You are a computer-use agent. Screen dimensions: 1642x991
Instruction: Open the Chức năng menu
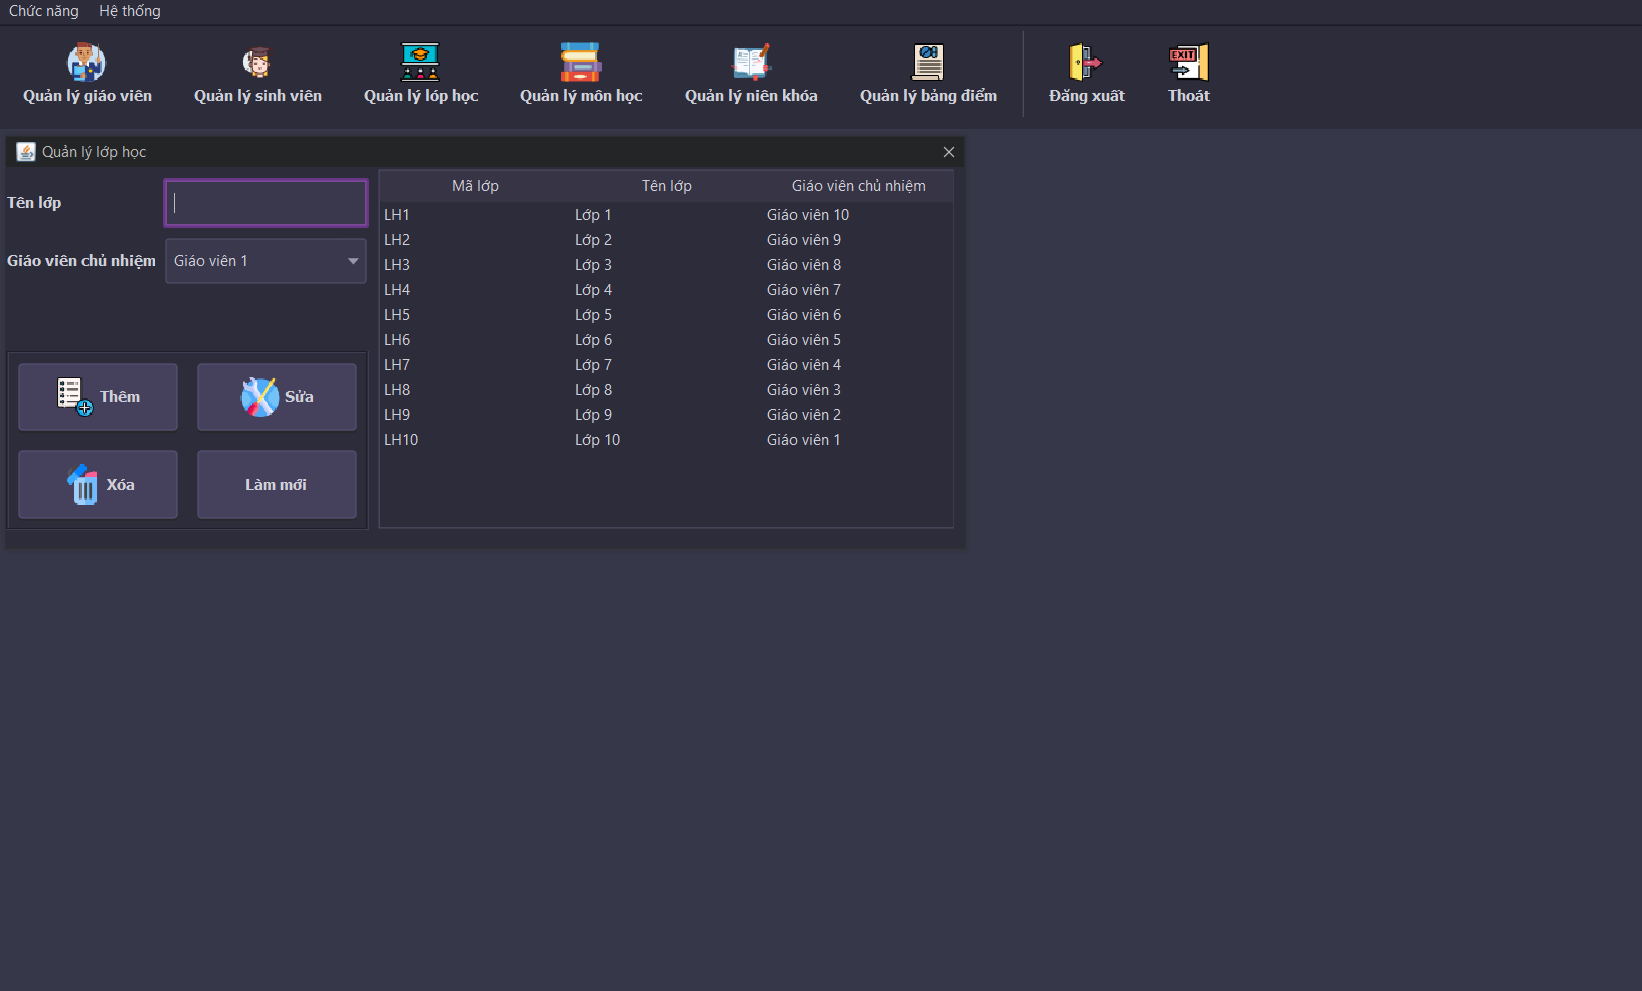pos(44,11)
